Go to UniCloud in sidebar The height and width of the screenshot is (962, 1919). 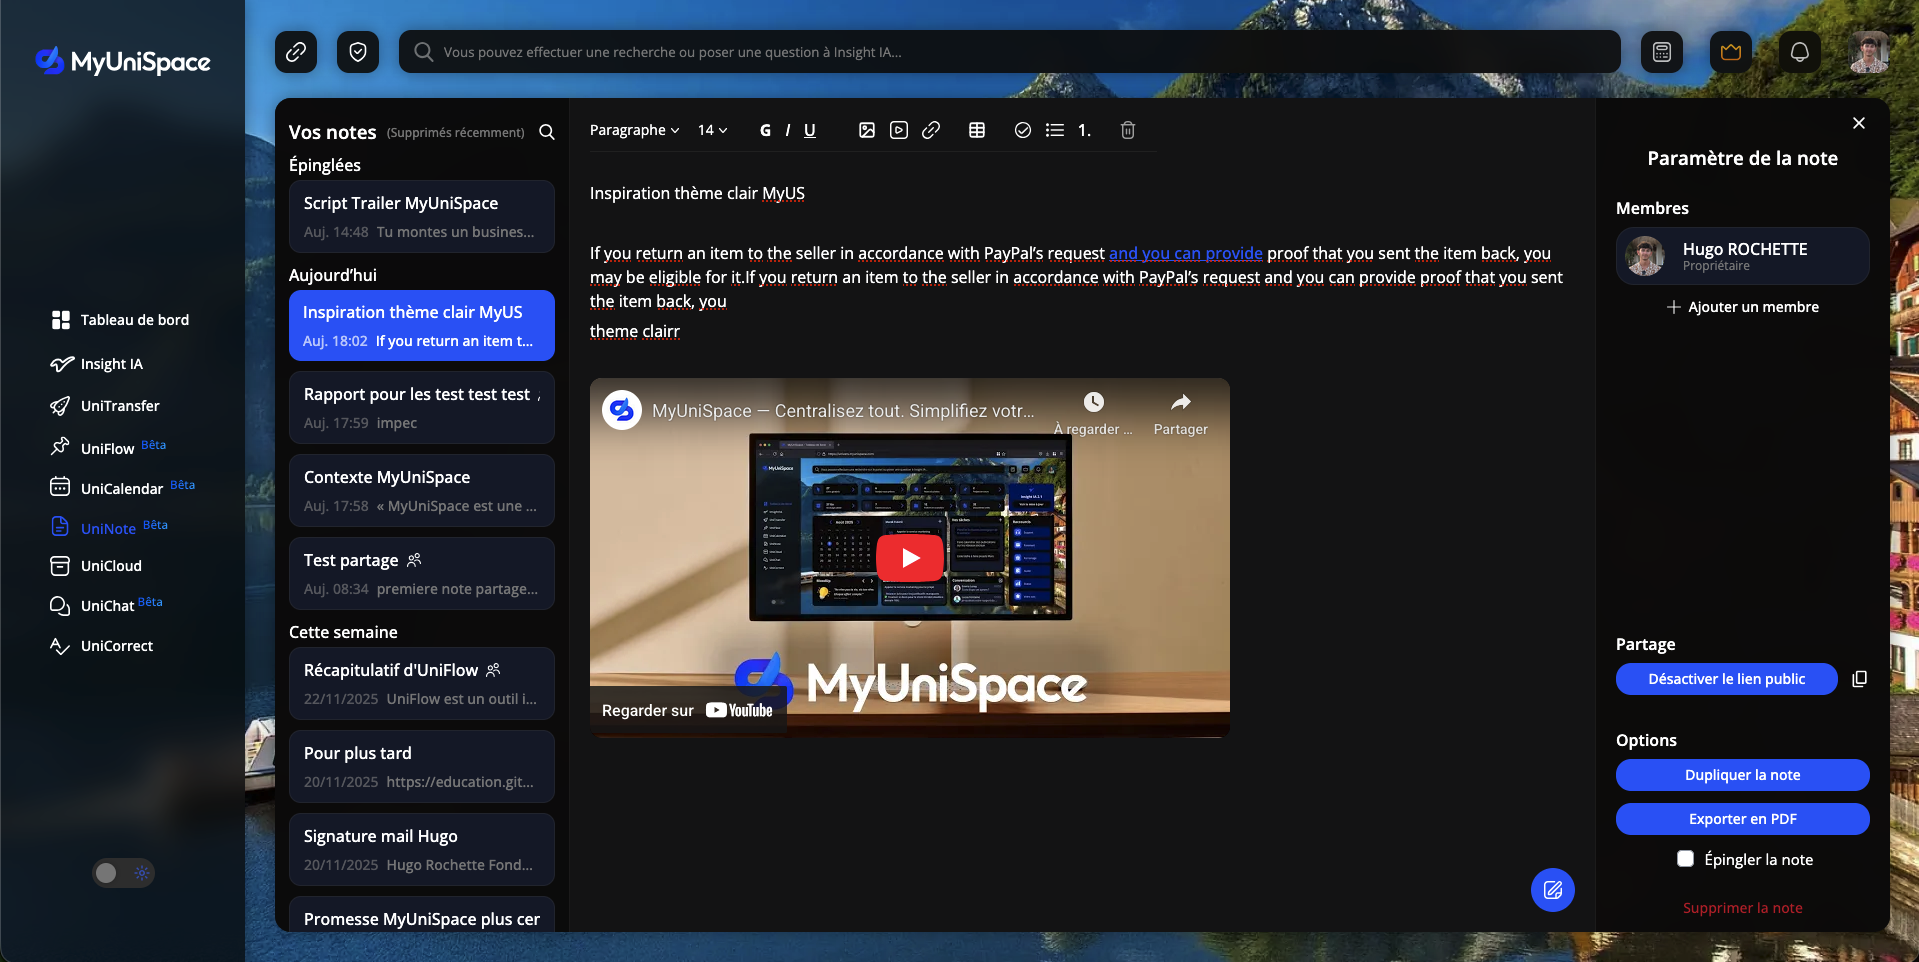[x=111, y=566]
